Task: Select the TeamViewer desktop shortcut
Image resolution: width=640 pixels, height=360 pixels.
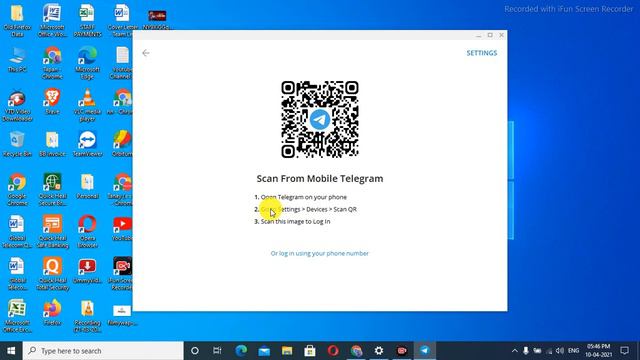Action: click(x=87, y=144)
